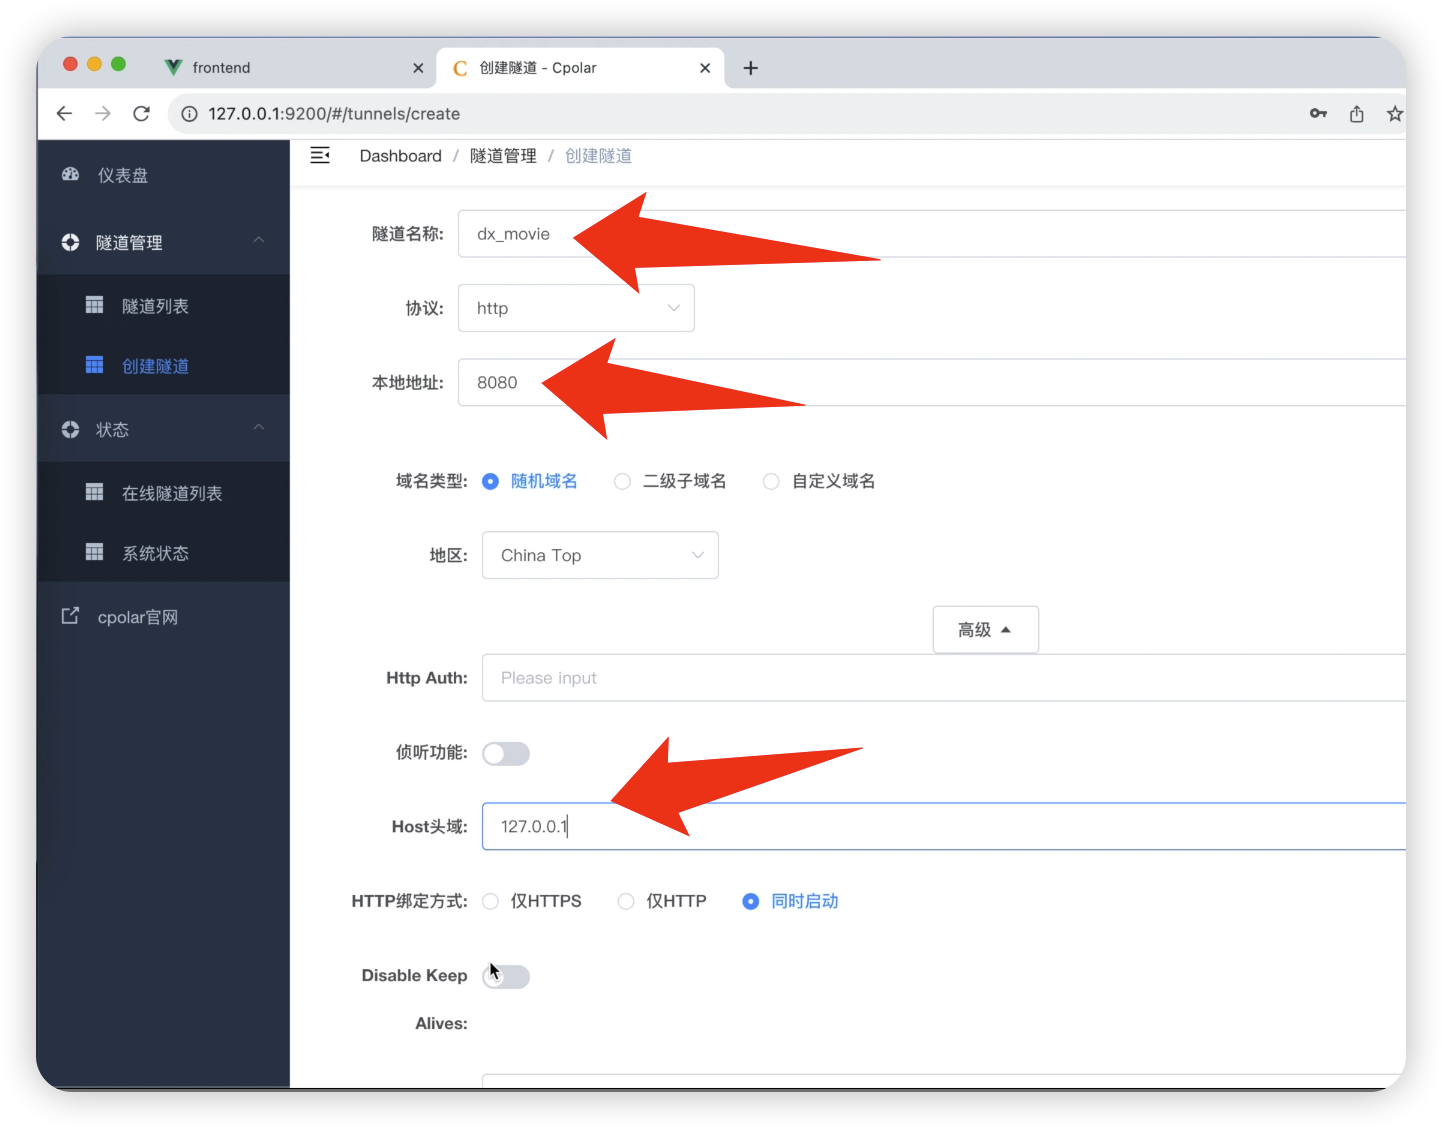Choose 仅HTTP binding mode
The width and height of the screenshot is (1442, 1128).
[x=662, y=901]
